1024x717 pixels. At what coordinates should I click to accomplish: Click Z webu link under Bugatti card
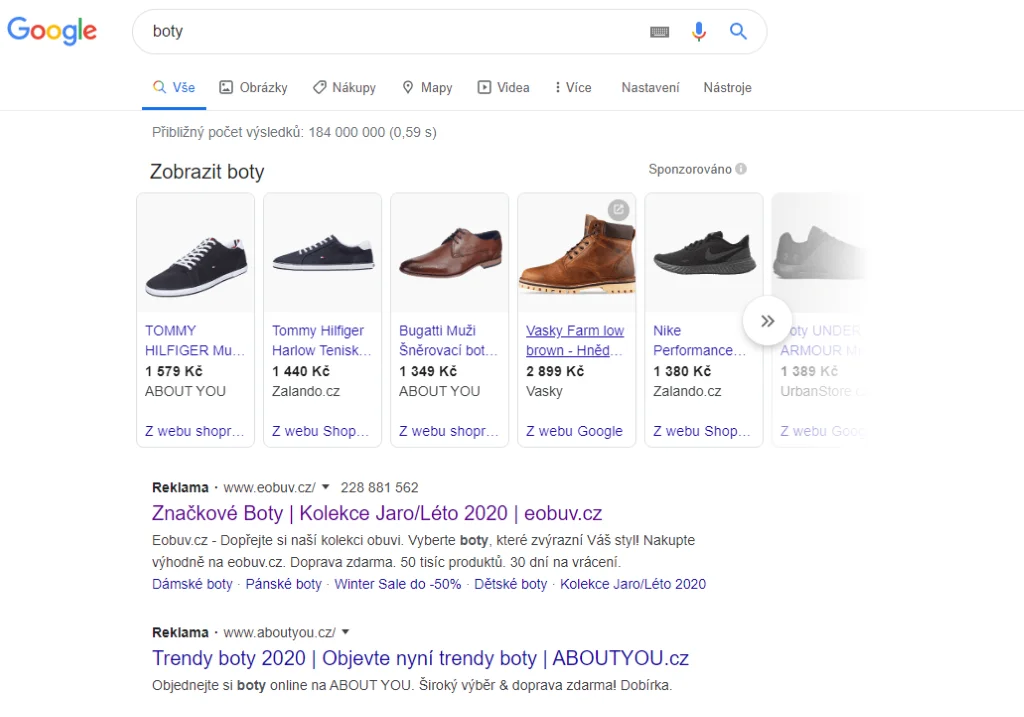[448, 431]
